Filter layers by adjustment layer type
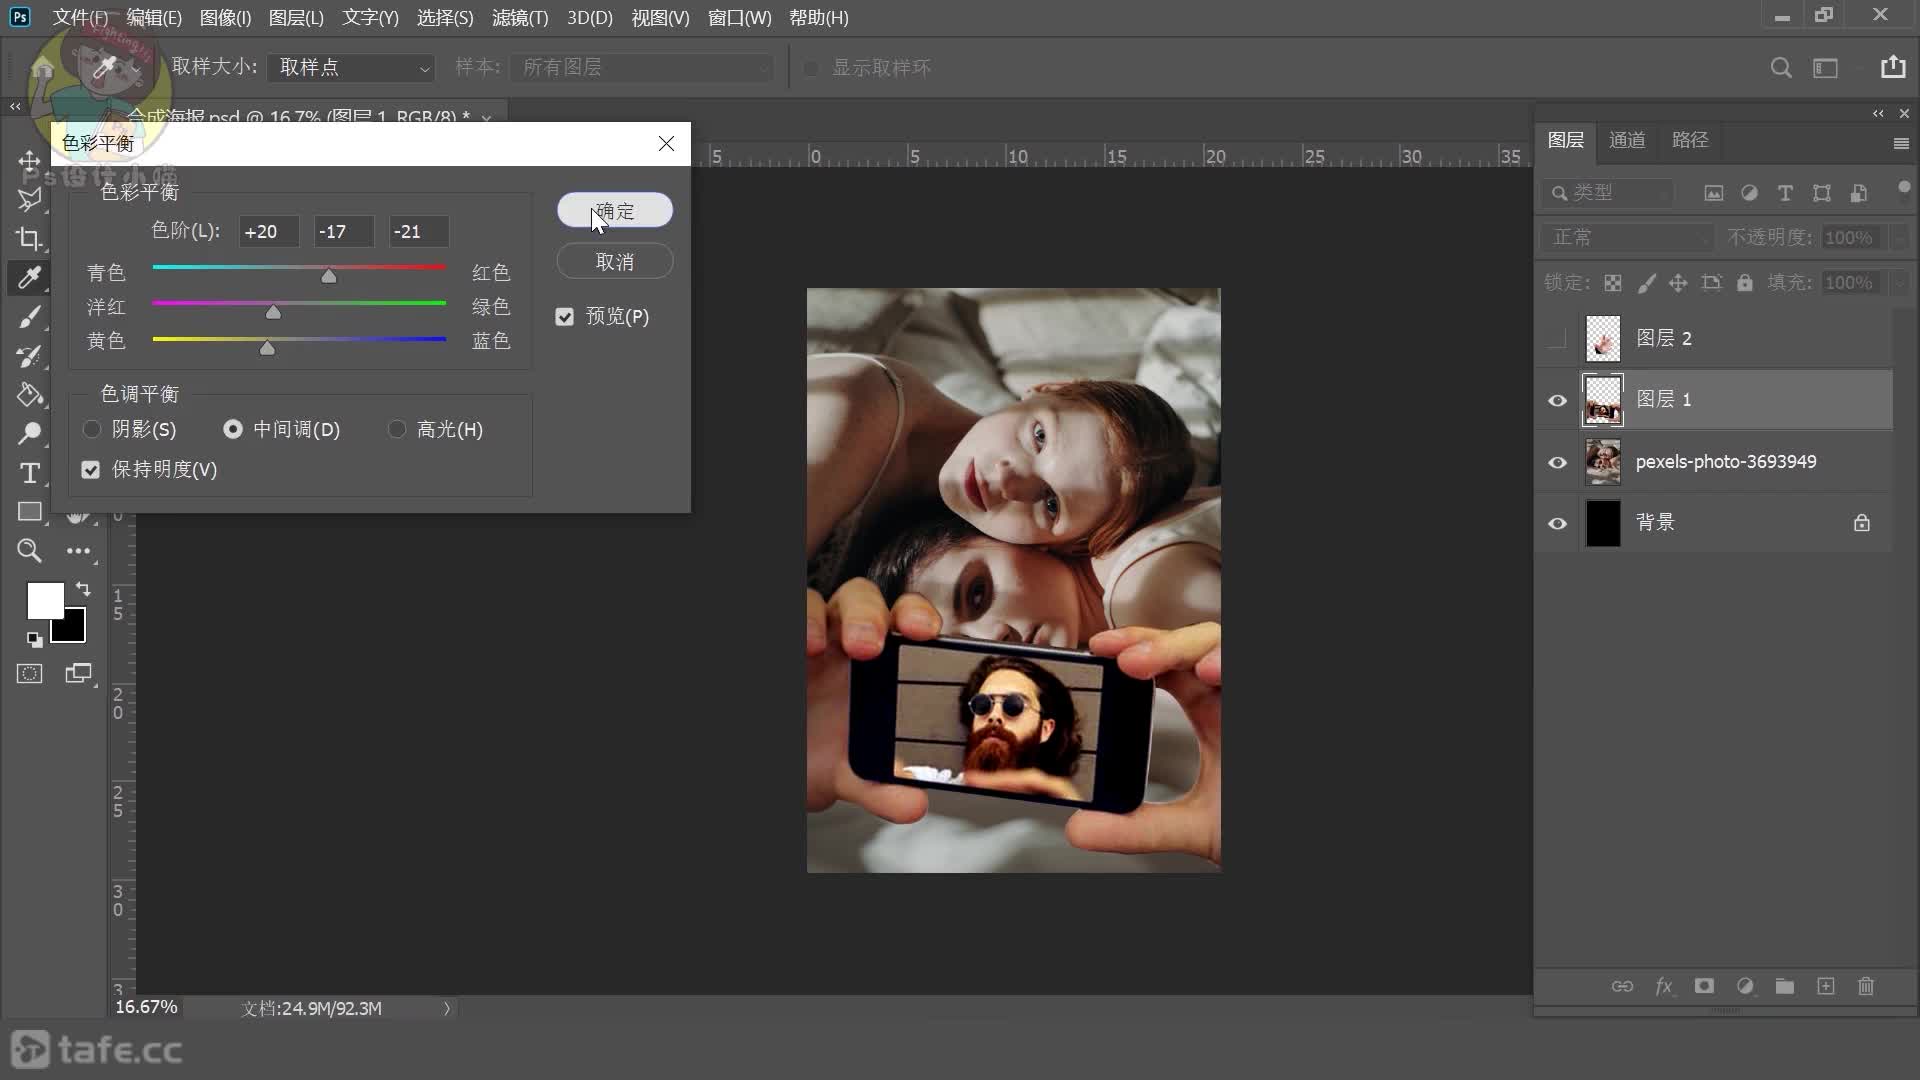 [x=1749, y=193]
